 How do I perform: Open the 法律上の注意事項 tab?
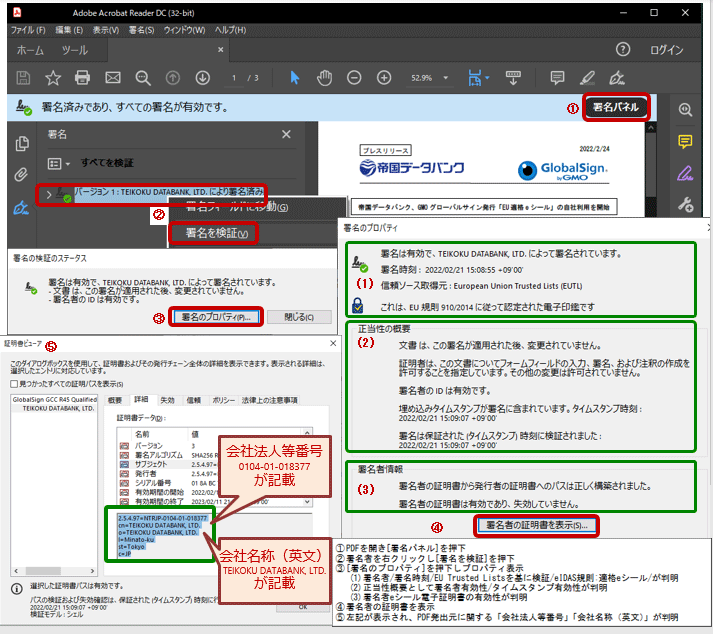[x=270, y=400]
